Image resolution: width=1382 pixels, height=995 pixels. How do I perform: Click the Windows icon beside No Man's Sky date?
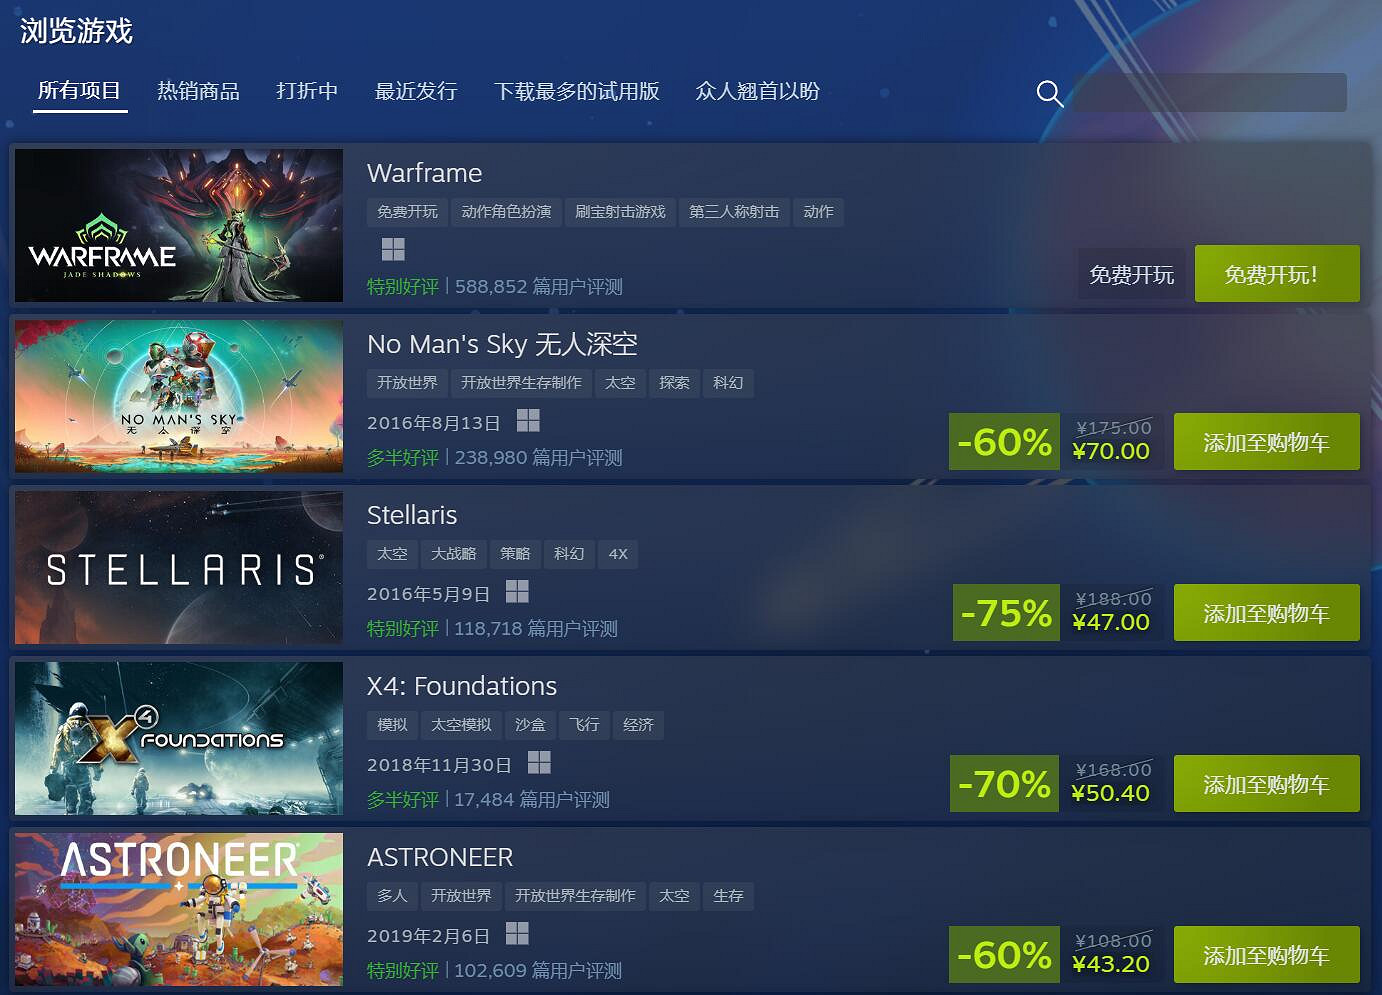click(x=528, y=420)
